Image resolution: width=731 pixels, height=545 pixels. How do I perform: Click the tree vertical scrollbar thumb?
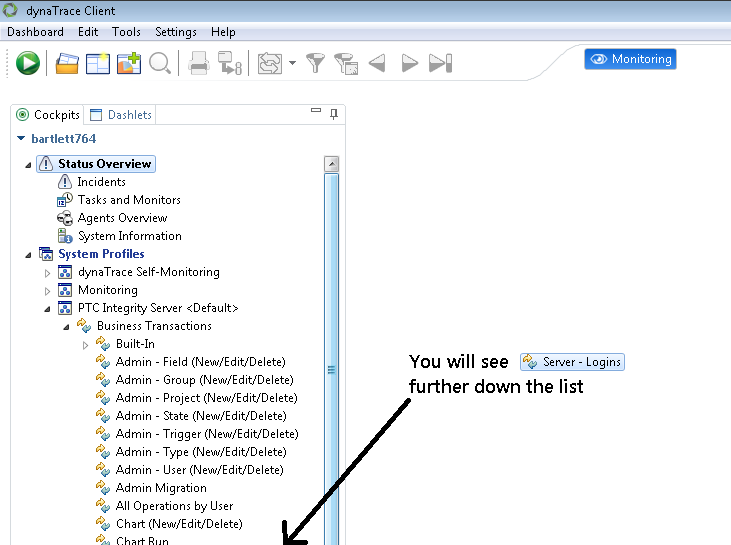point(331,359)
